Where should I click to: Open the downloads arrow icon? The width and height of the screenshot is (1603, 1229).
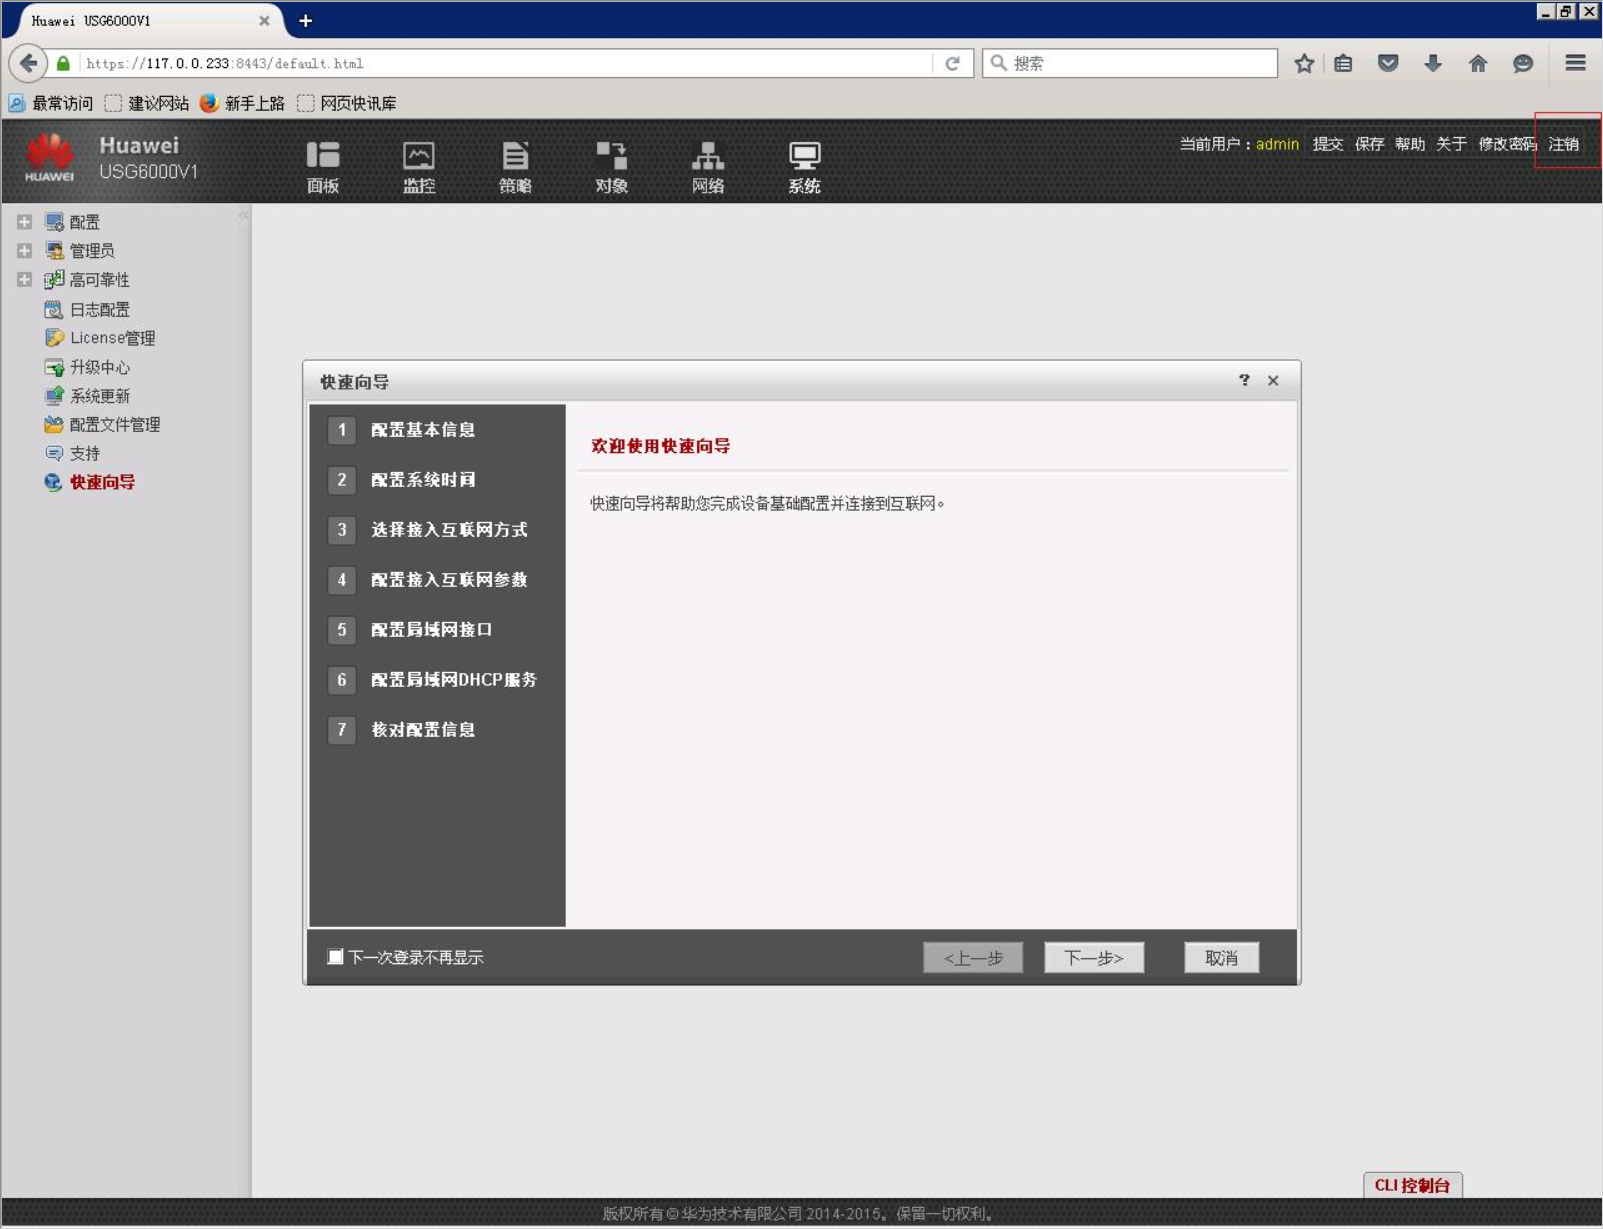click(1433, 63)
